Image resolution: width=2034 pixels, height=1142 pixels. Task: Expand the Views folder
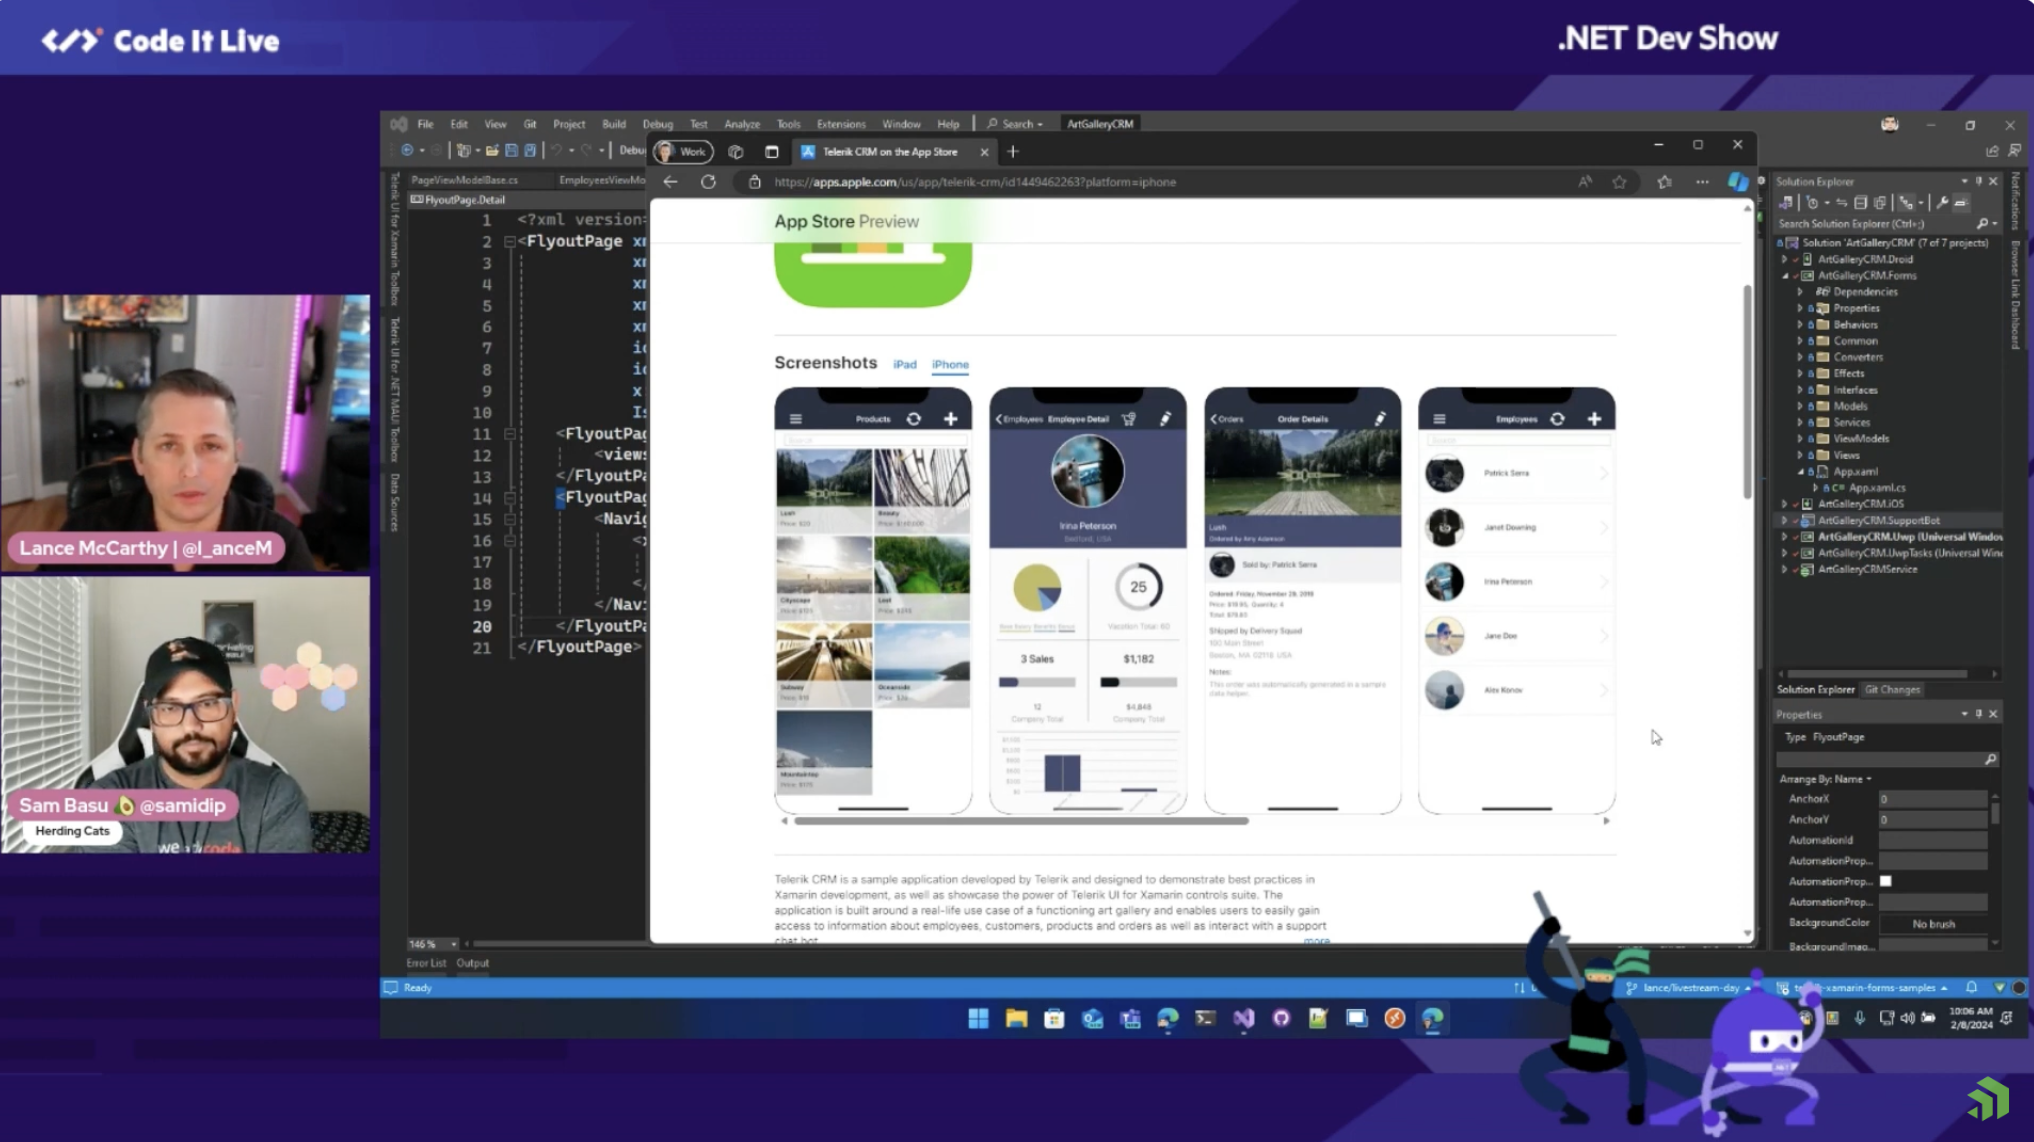tap(1799, 455)
